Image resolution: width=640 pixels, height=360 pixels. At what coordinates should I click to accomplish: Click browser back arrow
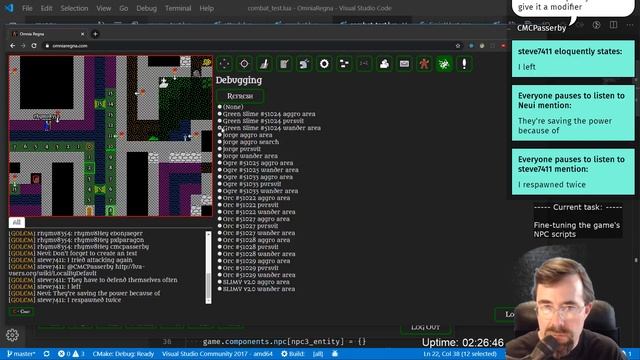pyautogui.click(x=13, y=46)
